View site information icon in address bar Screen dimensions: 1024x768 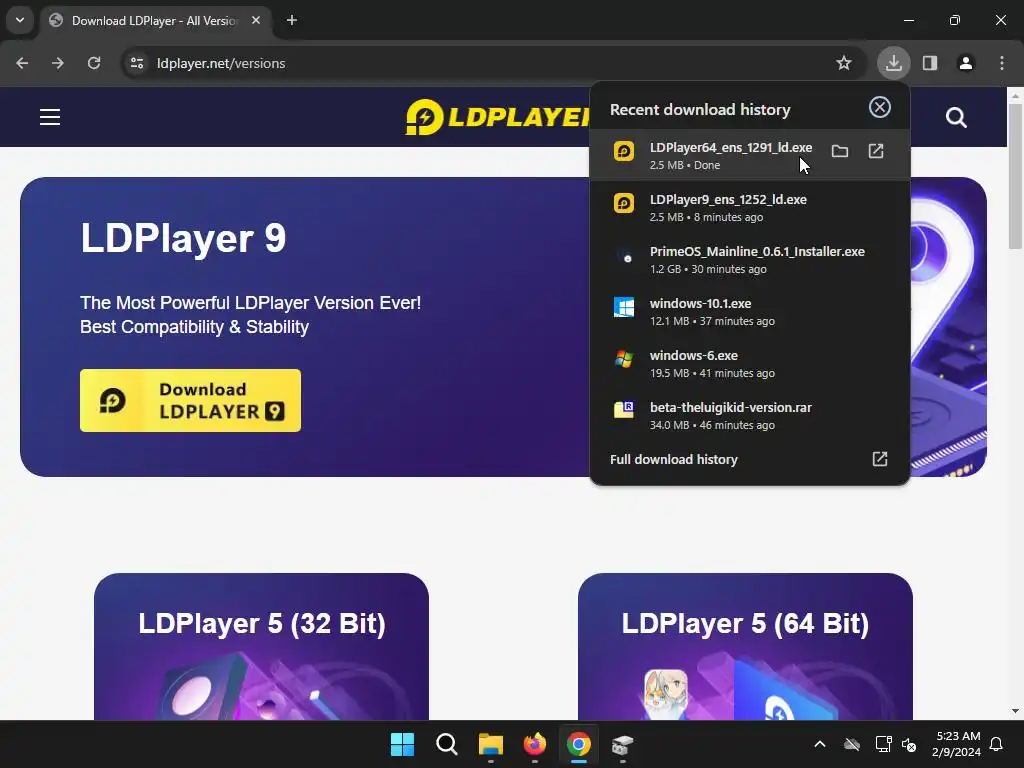pyautogui.click(x=137, y=63)
